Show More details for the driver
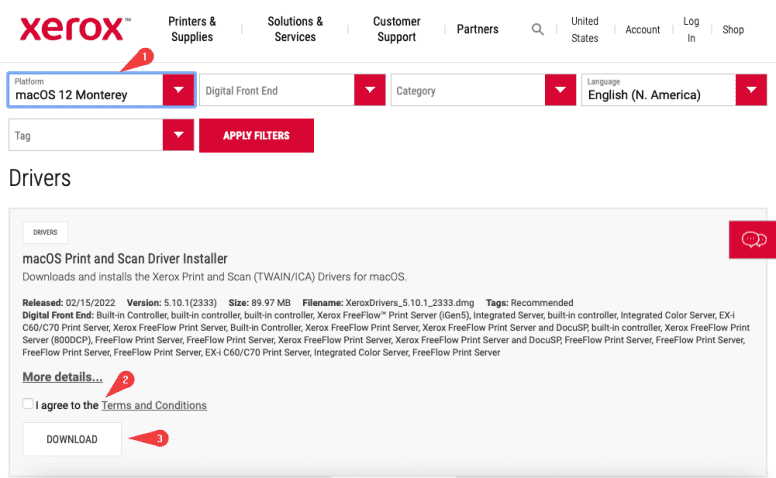Image resolution: width=776 pixels, height=478 pixels. (62, 377)
